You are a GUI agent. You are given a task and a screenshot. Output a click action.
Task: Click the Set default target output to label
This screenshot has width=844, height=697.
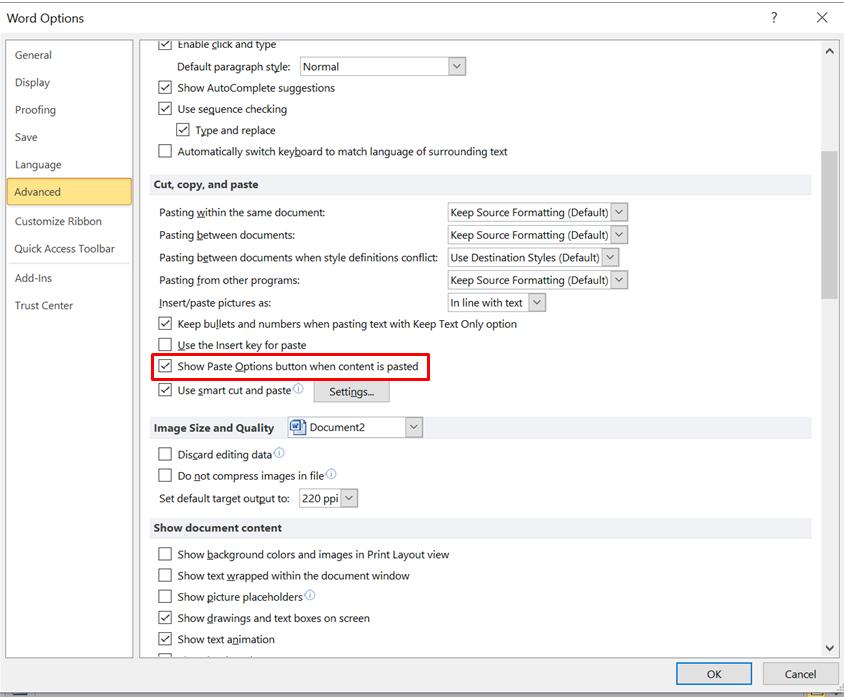point(224,498)
